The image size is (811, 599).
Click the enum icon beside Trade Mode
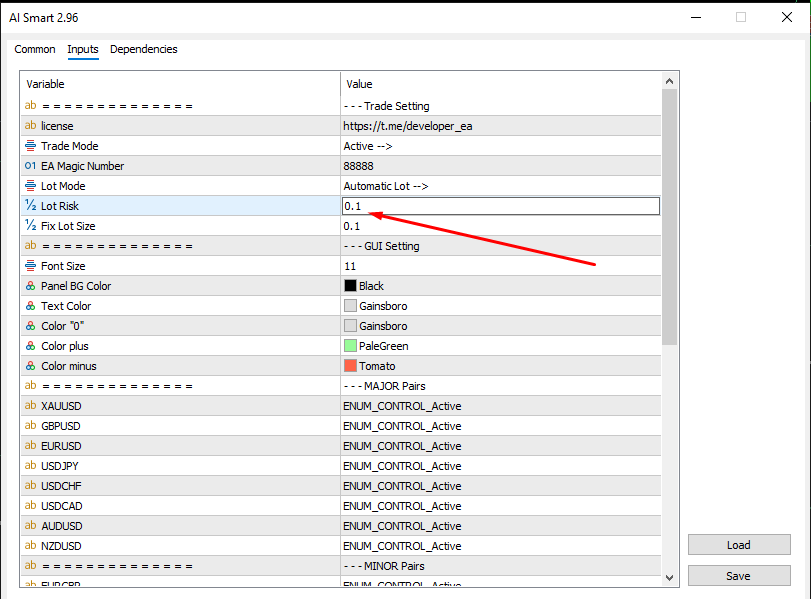click(x=31, y=146)
